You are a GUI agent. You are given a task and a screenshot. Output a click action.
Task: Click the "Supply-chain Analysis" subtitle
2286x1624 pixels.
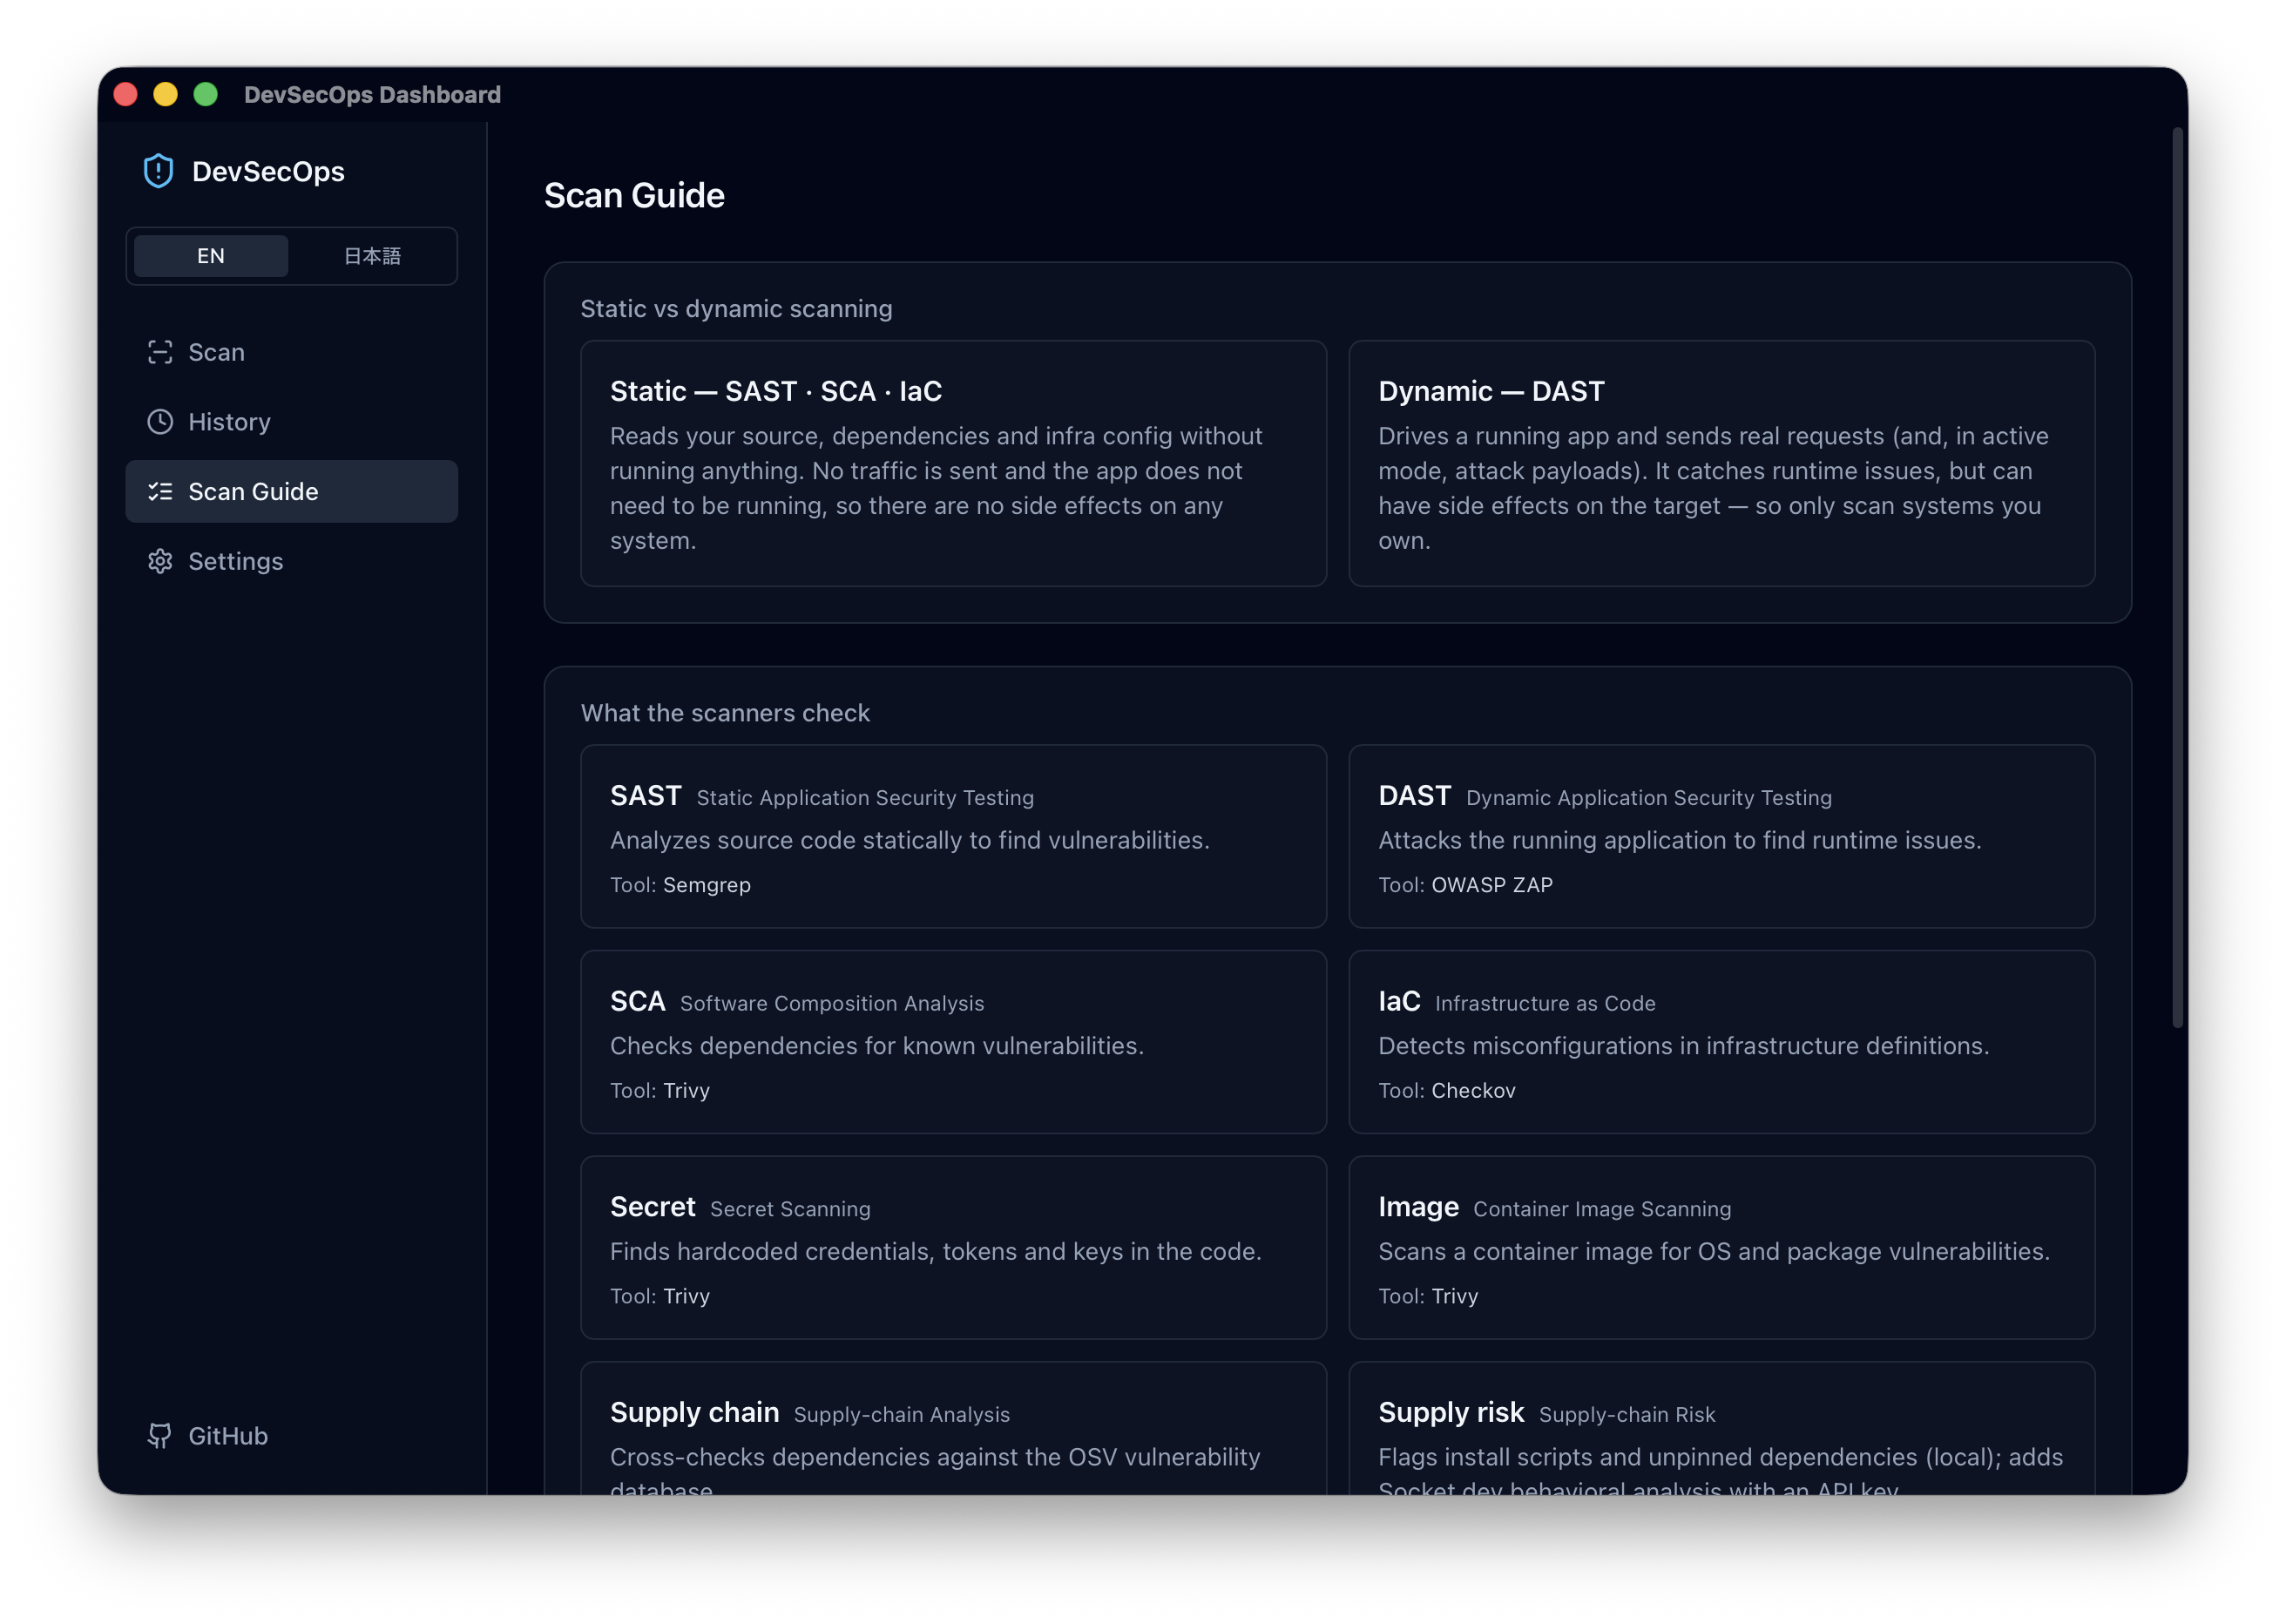point(902,1415)
